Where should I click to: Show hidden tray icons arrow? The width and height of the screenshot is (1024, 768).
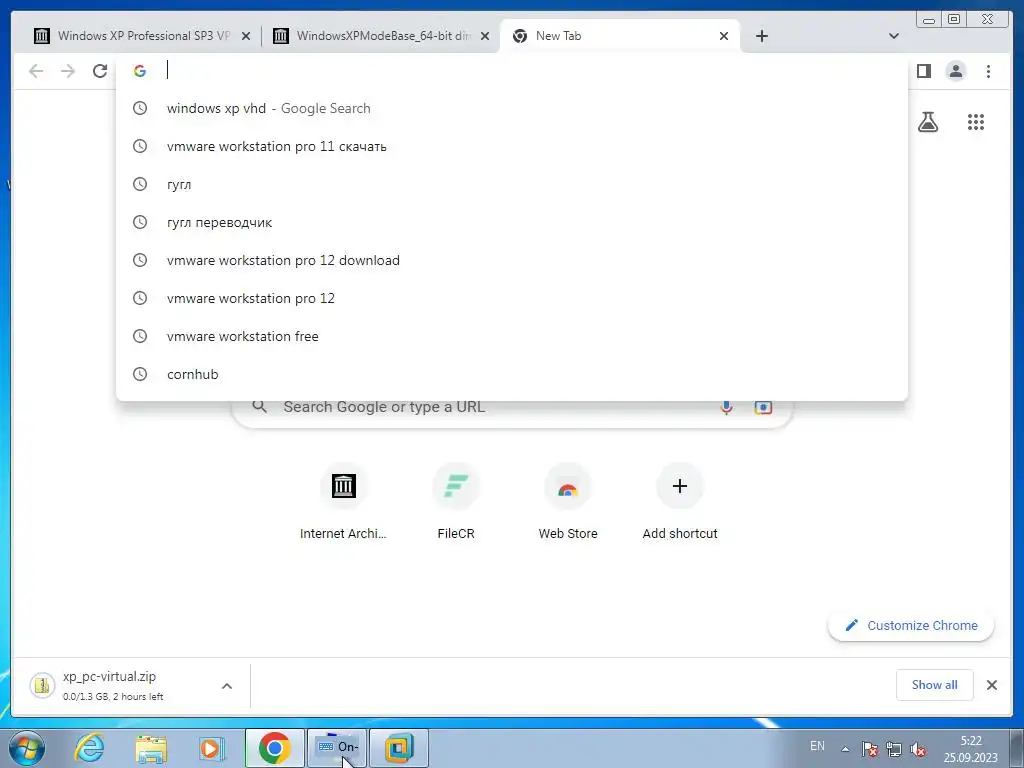(845, 749)
